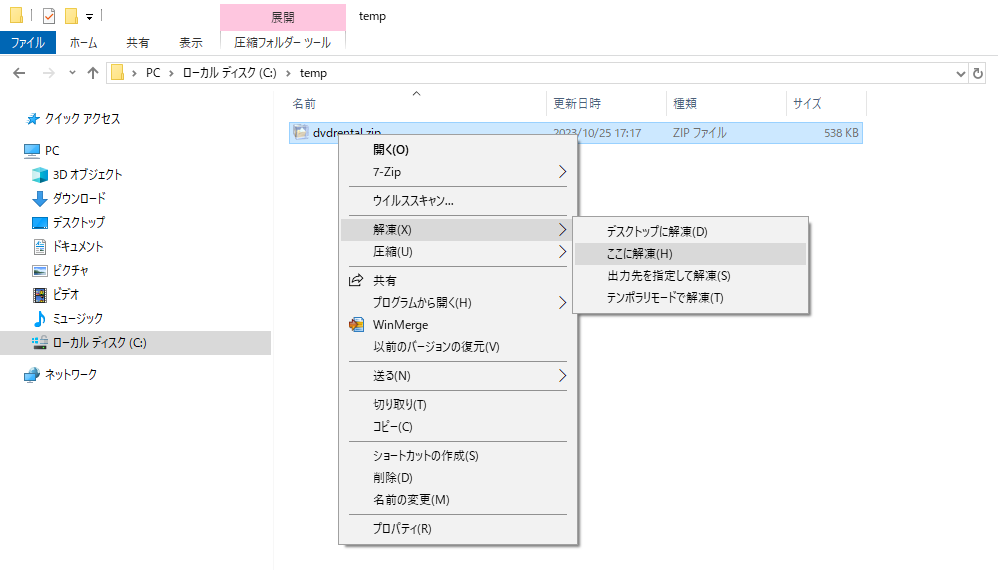The image size is (998, 570).
Task: Switch to the 共有 ribbon tab
Action: [x=137, y=43]
